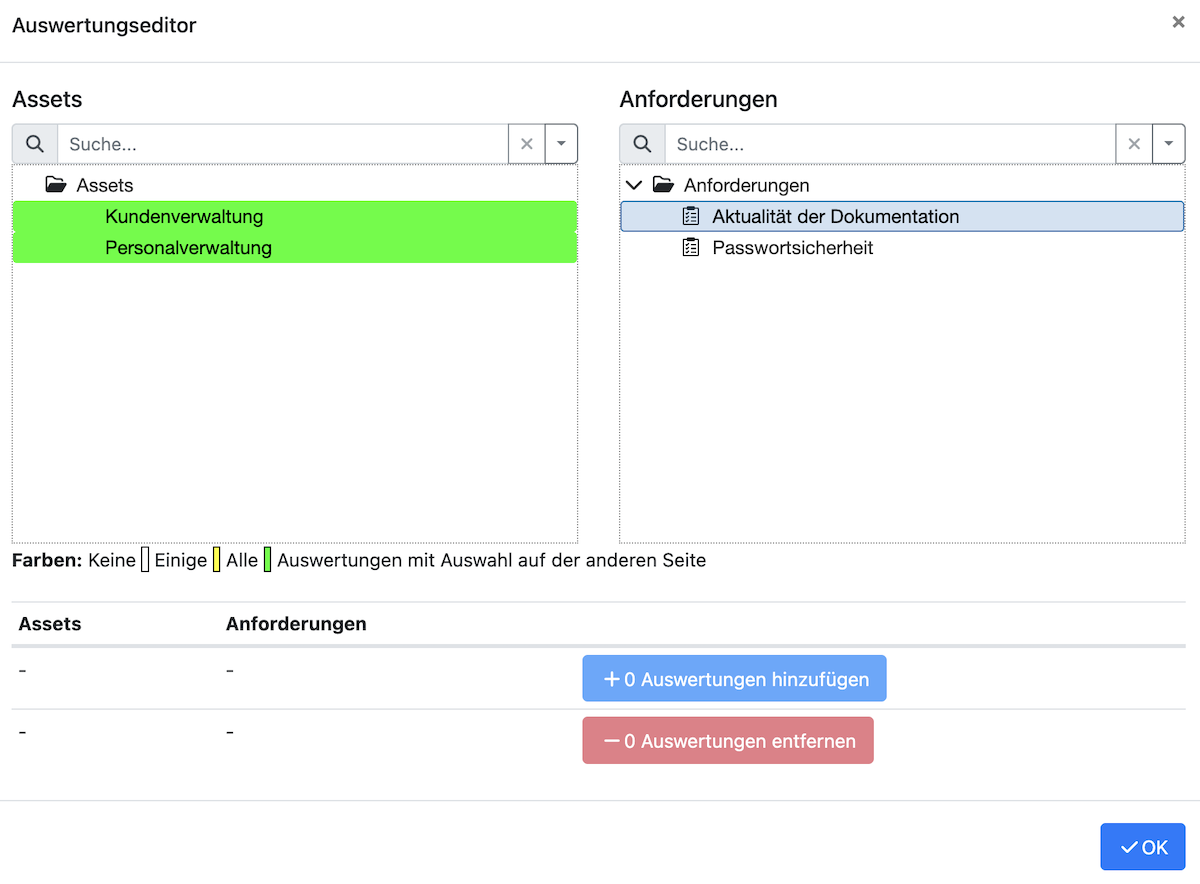
Task: Collapse the Anforderungen tree via its chevron
Action: click(633, 184)
